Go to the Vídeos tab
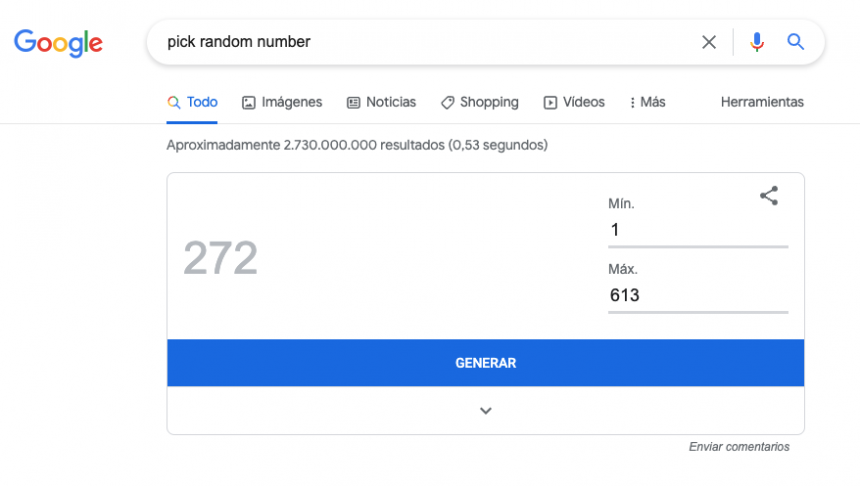The image size is (860, 486). click(574, 102)
